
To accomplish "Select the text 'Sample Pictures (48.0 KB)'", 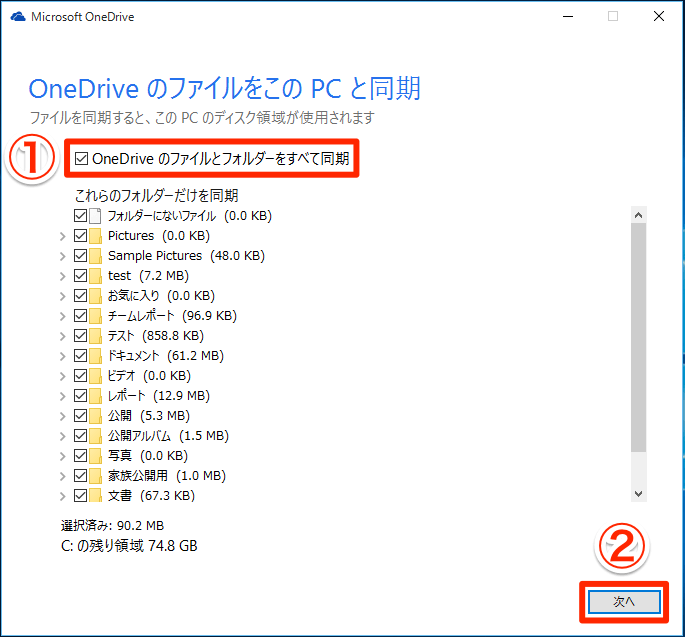I will pos(186,256).
